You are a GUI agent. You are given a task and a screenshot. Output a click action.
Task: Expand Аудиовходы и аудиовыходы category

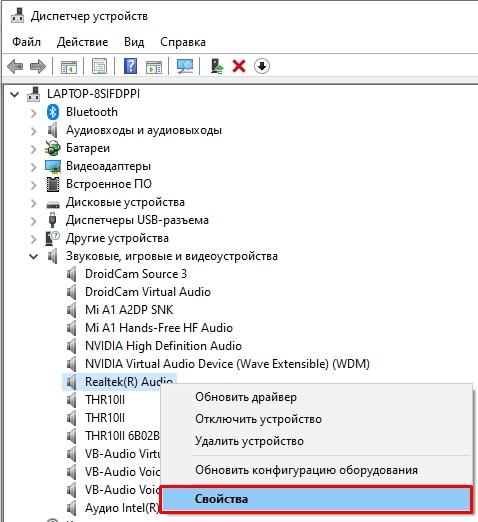coord(34,131)
